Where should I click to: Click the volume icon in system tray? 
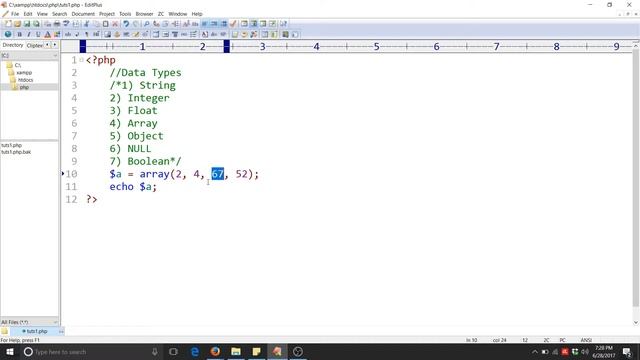pos(585,351)
